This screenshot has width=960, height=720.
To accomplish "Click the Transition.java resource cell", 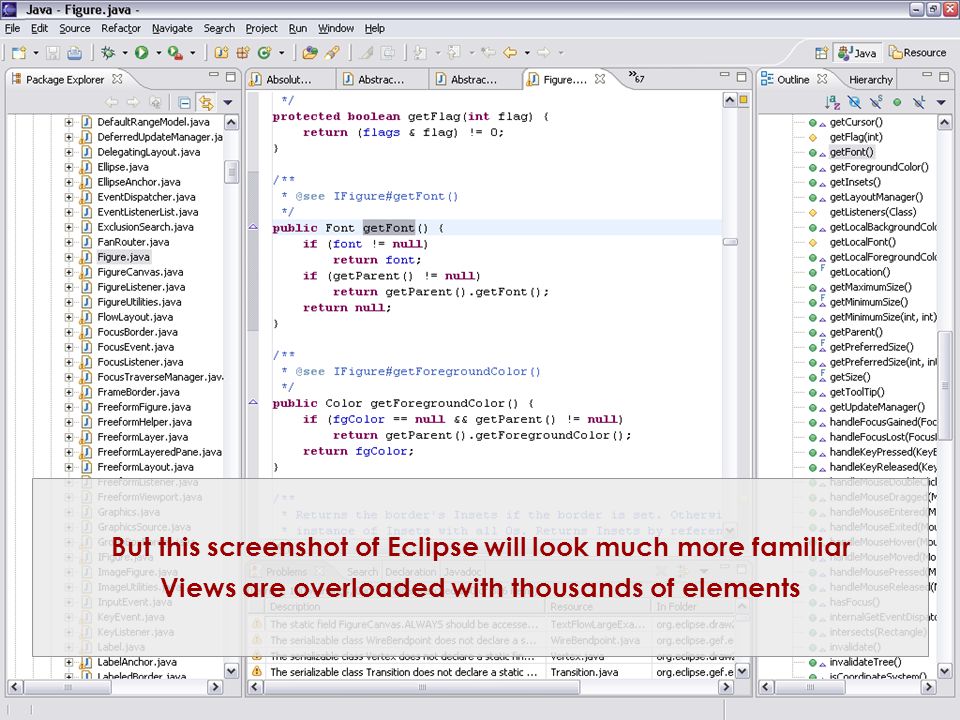I will click(585, 672).
